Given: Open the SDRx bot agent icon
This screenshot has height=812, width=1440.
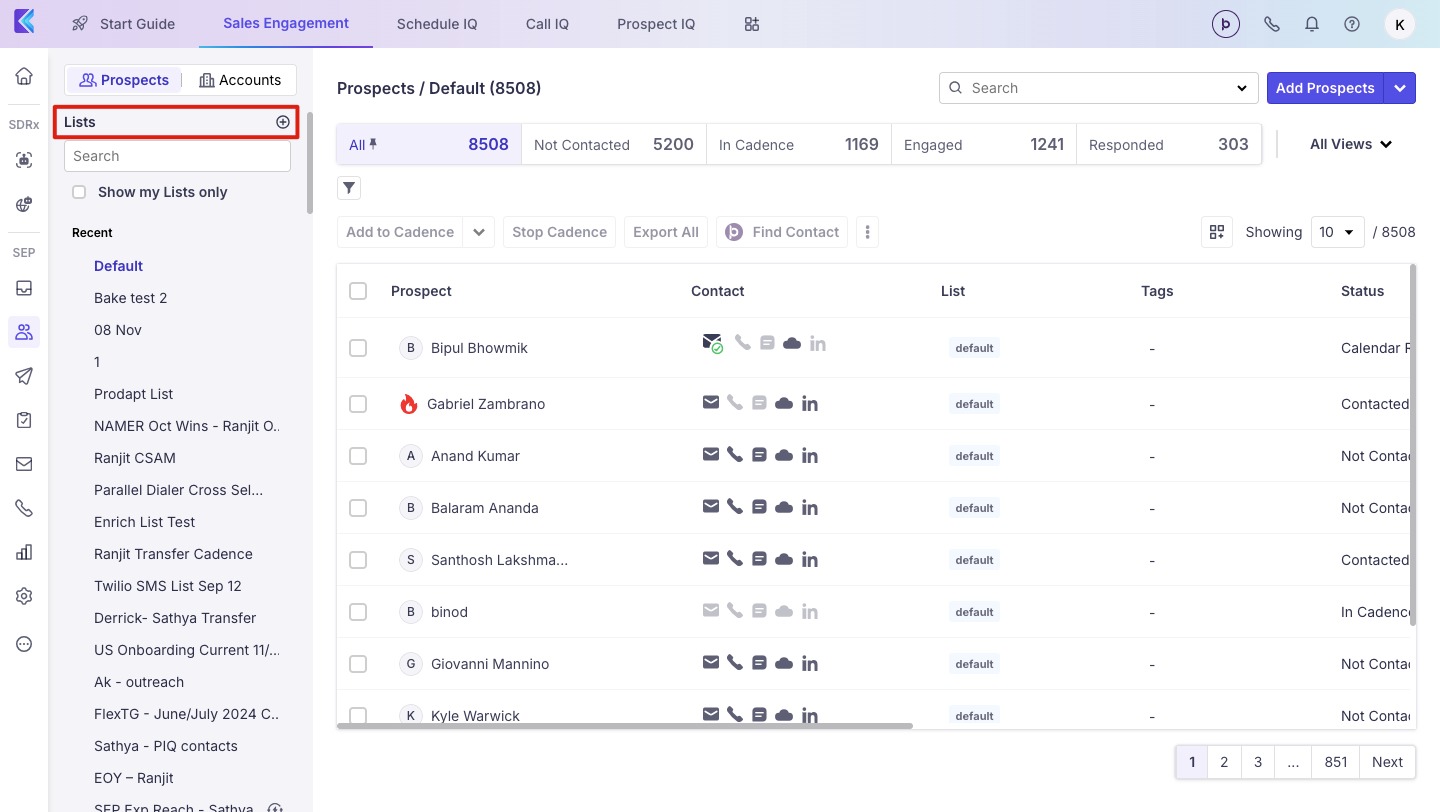Looking at the screenshot, I should (24, 160).
